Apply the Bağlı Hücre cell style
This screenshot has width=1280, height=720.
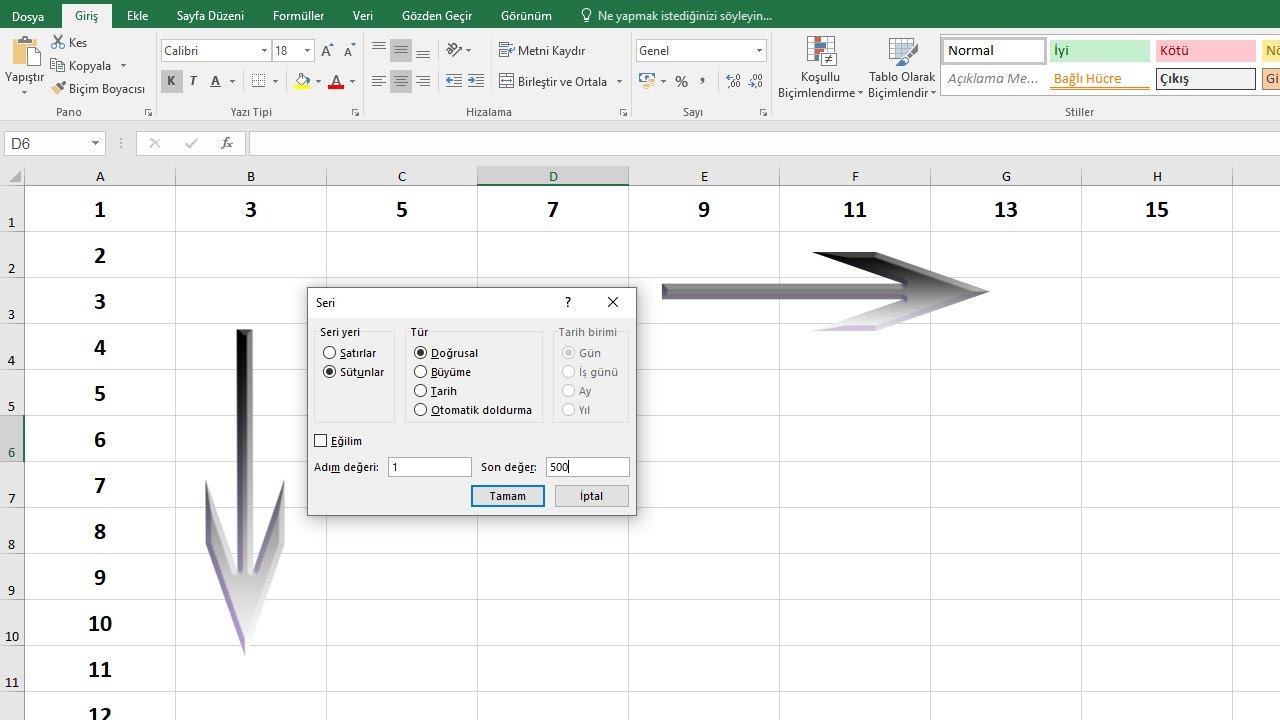tap(1100, 79)
